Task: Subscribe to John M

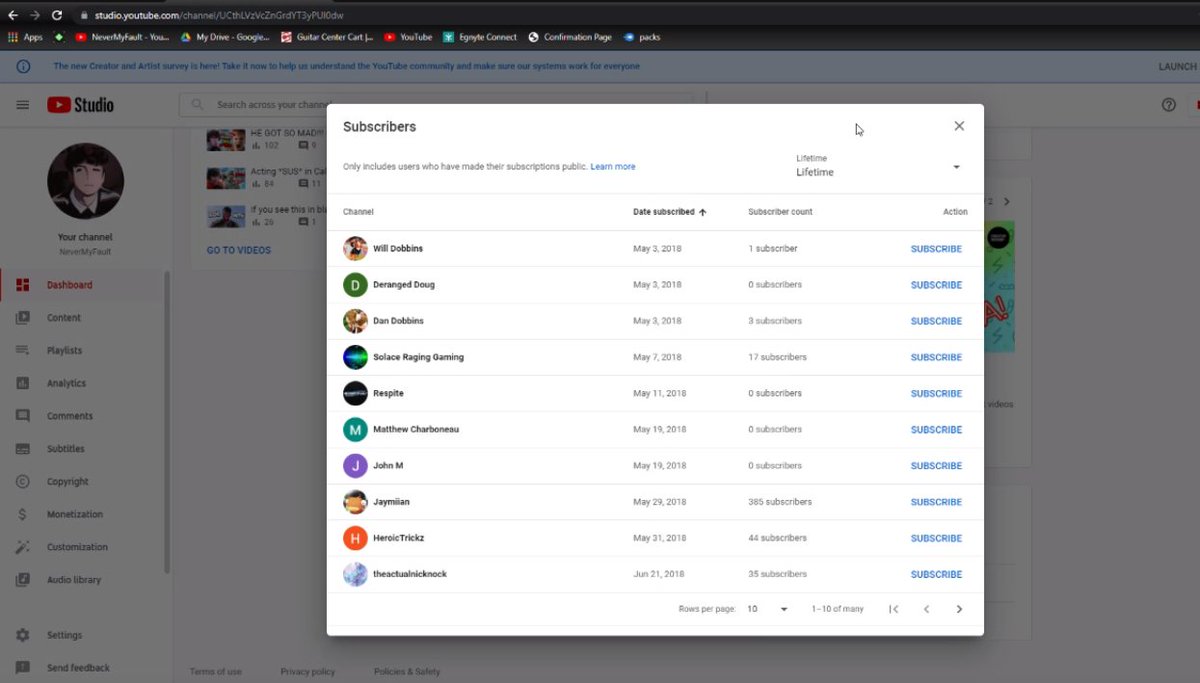Action: coord(936,466)
